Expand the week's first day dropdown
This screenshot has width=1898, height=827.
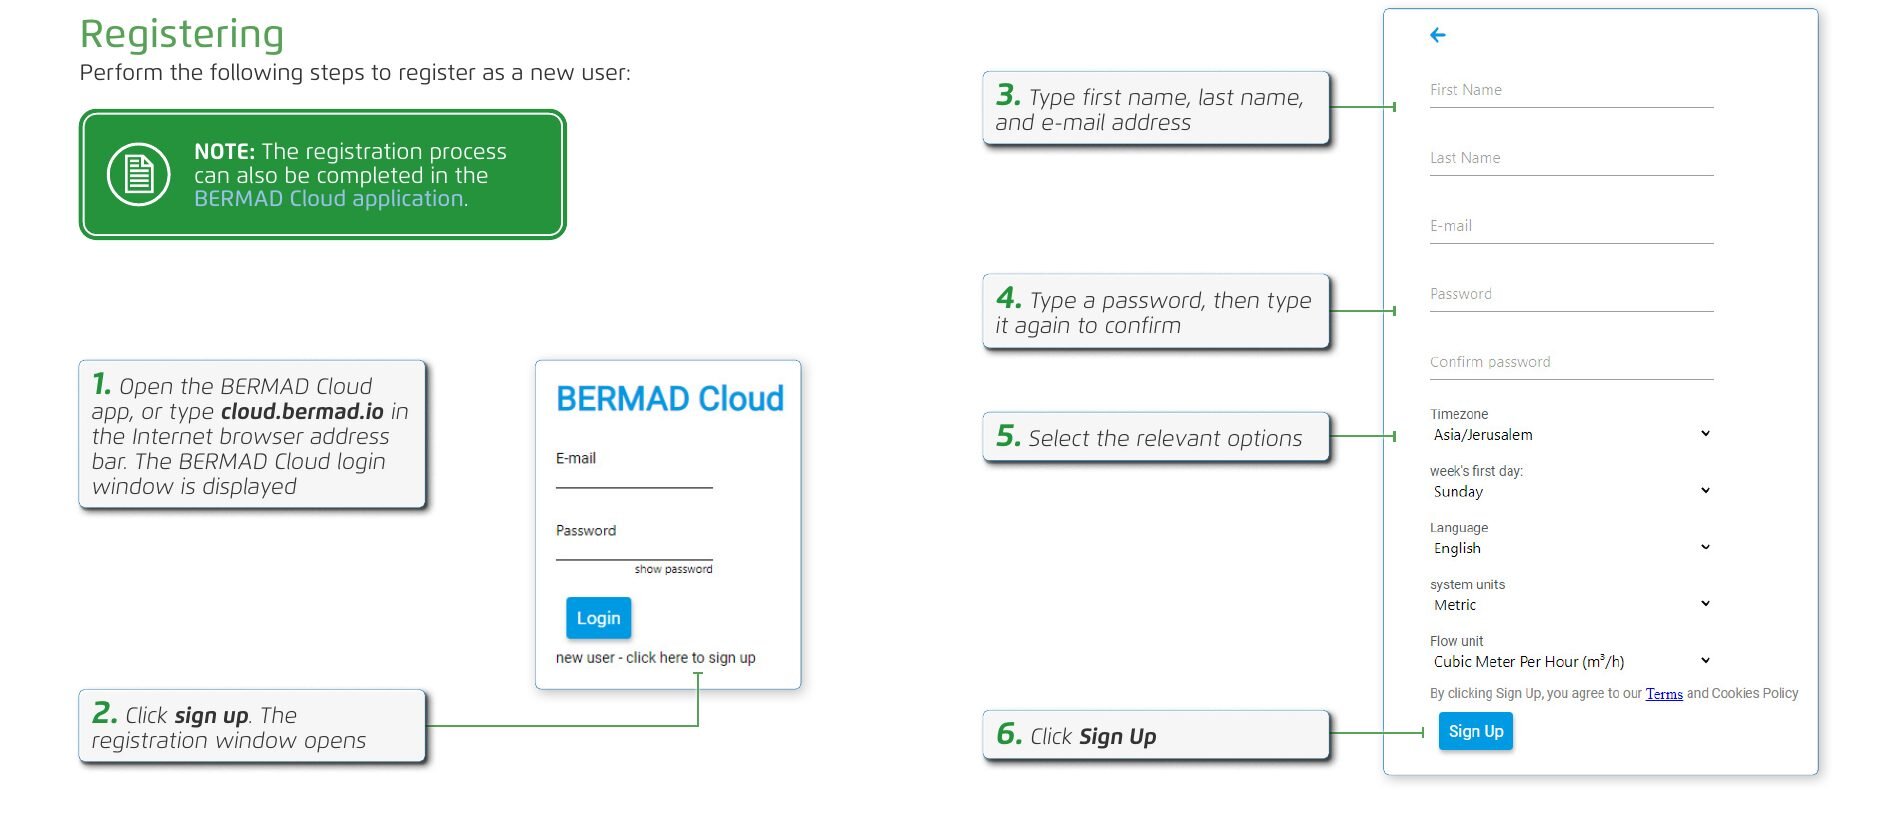(x=1571, y=492)
